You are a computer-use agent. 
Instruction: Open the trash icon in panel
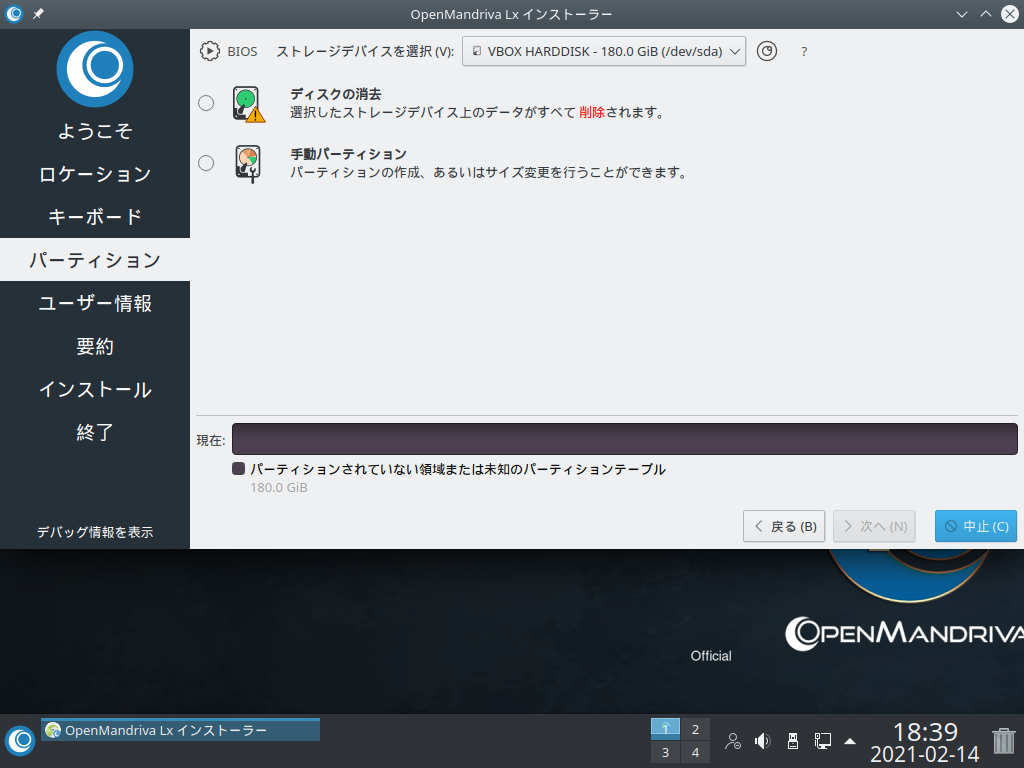[x=1004, y=741]
